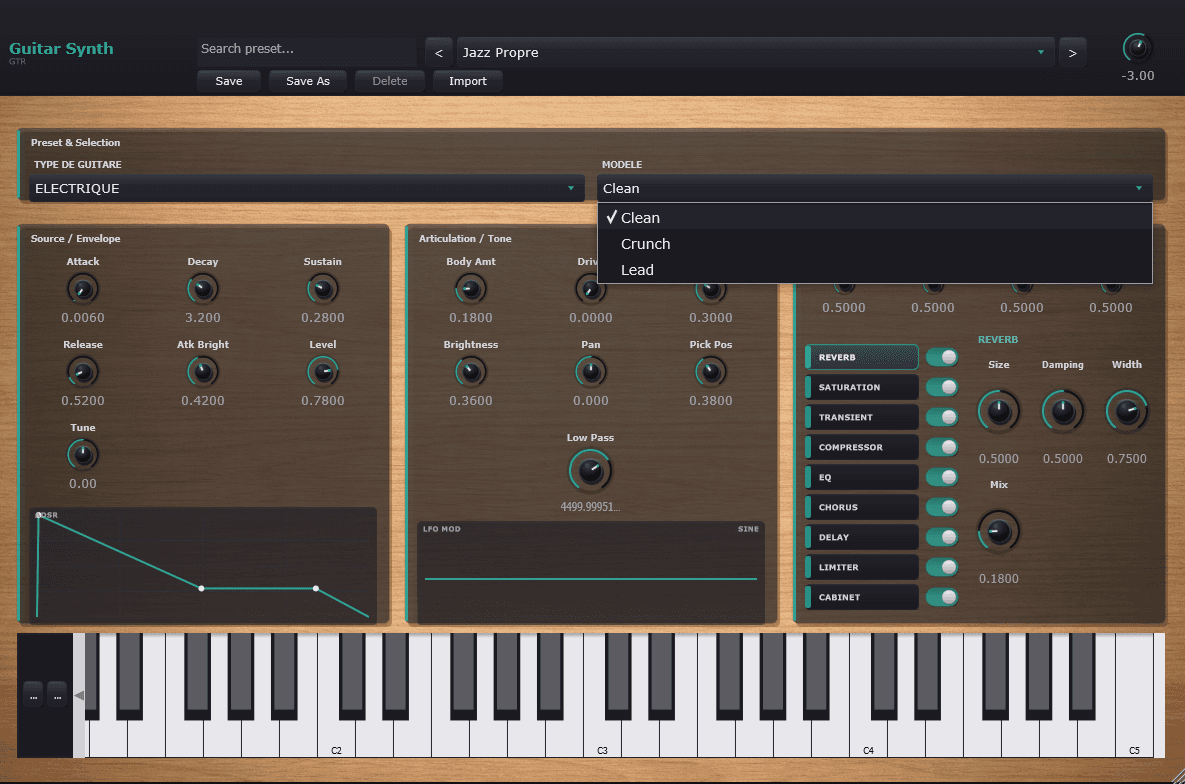Click the next preset arrow button
This screenshot has height=784, width=1185.
pos(1072,53)
